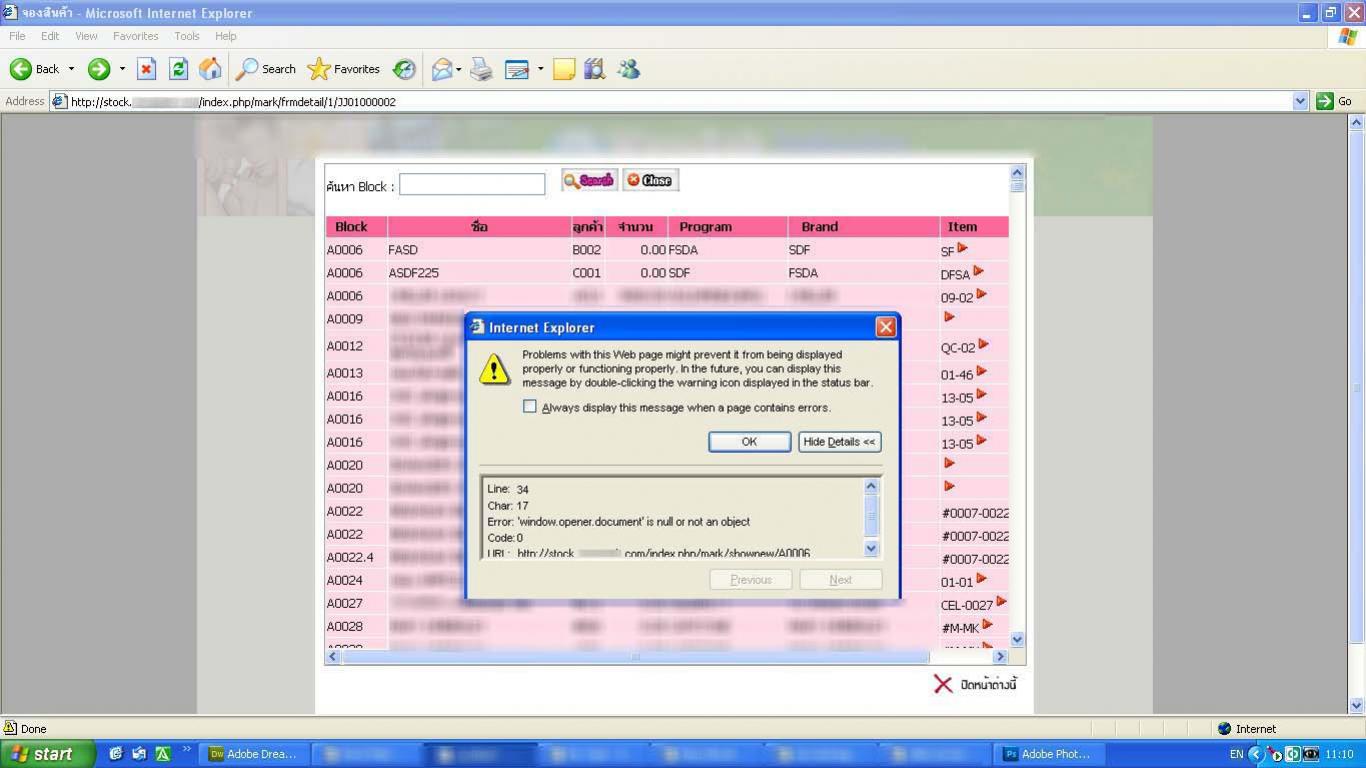1366x768 pixels.
Task: Click the browser page vertical scrollbar
Action: (1357, 387)
